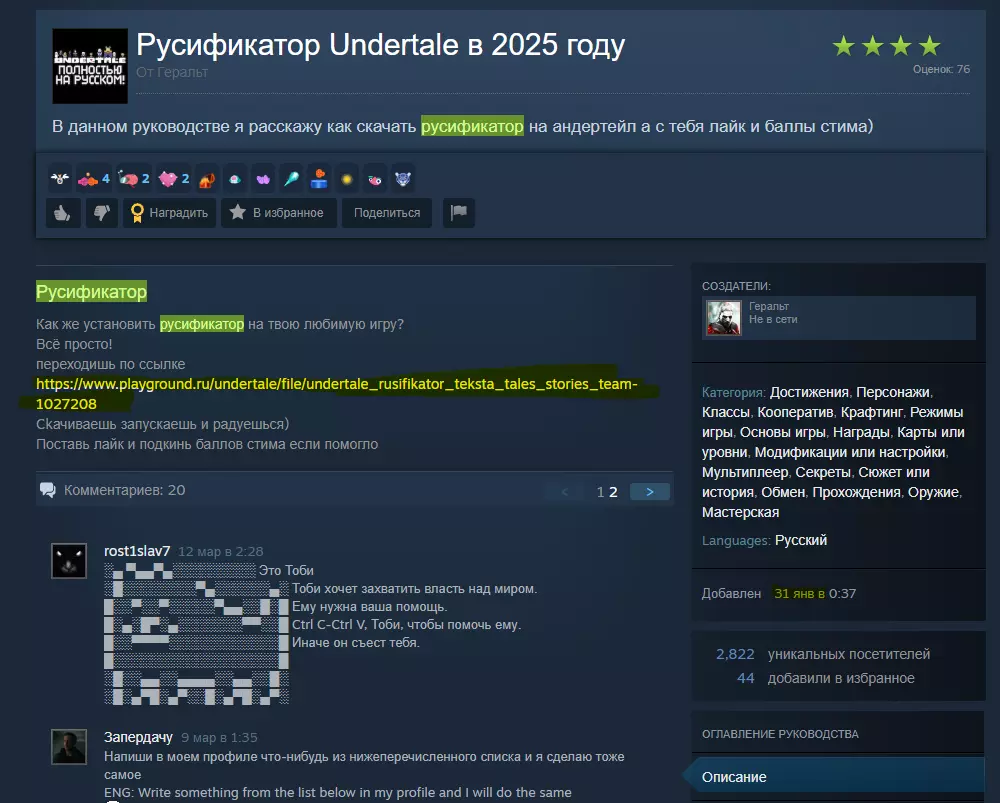Click the Прохождения category label

click(857, 492)
